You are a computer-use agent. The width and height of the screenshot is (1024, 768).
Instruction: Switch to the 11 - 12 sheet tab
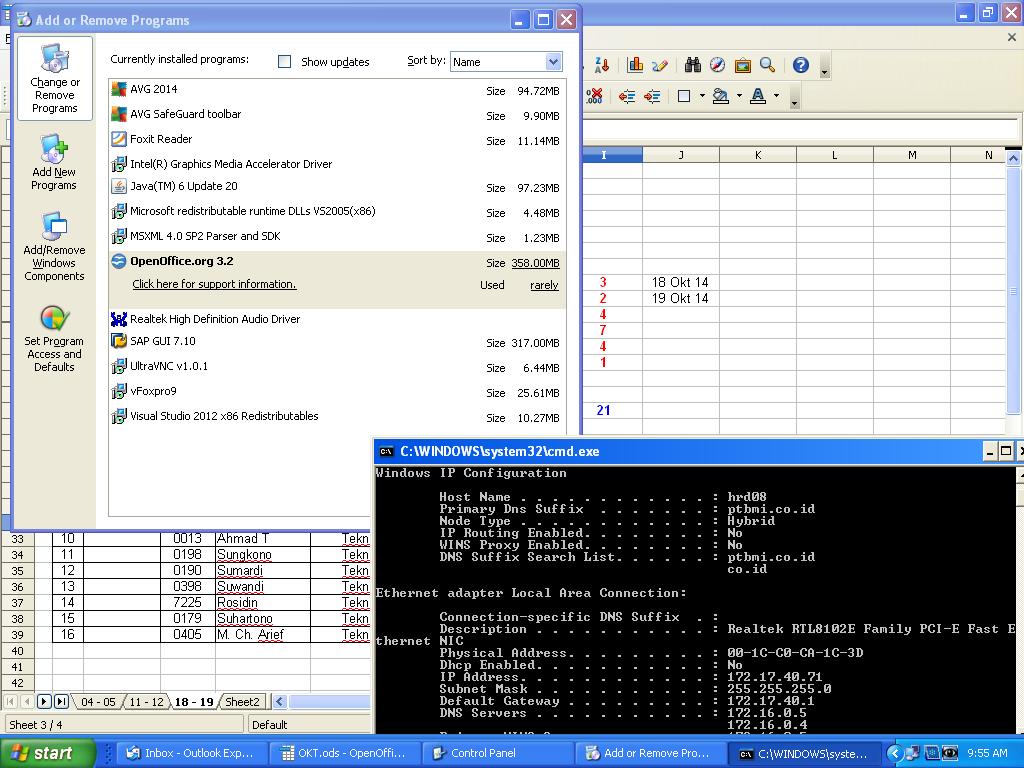(x=146, y=702)
